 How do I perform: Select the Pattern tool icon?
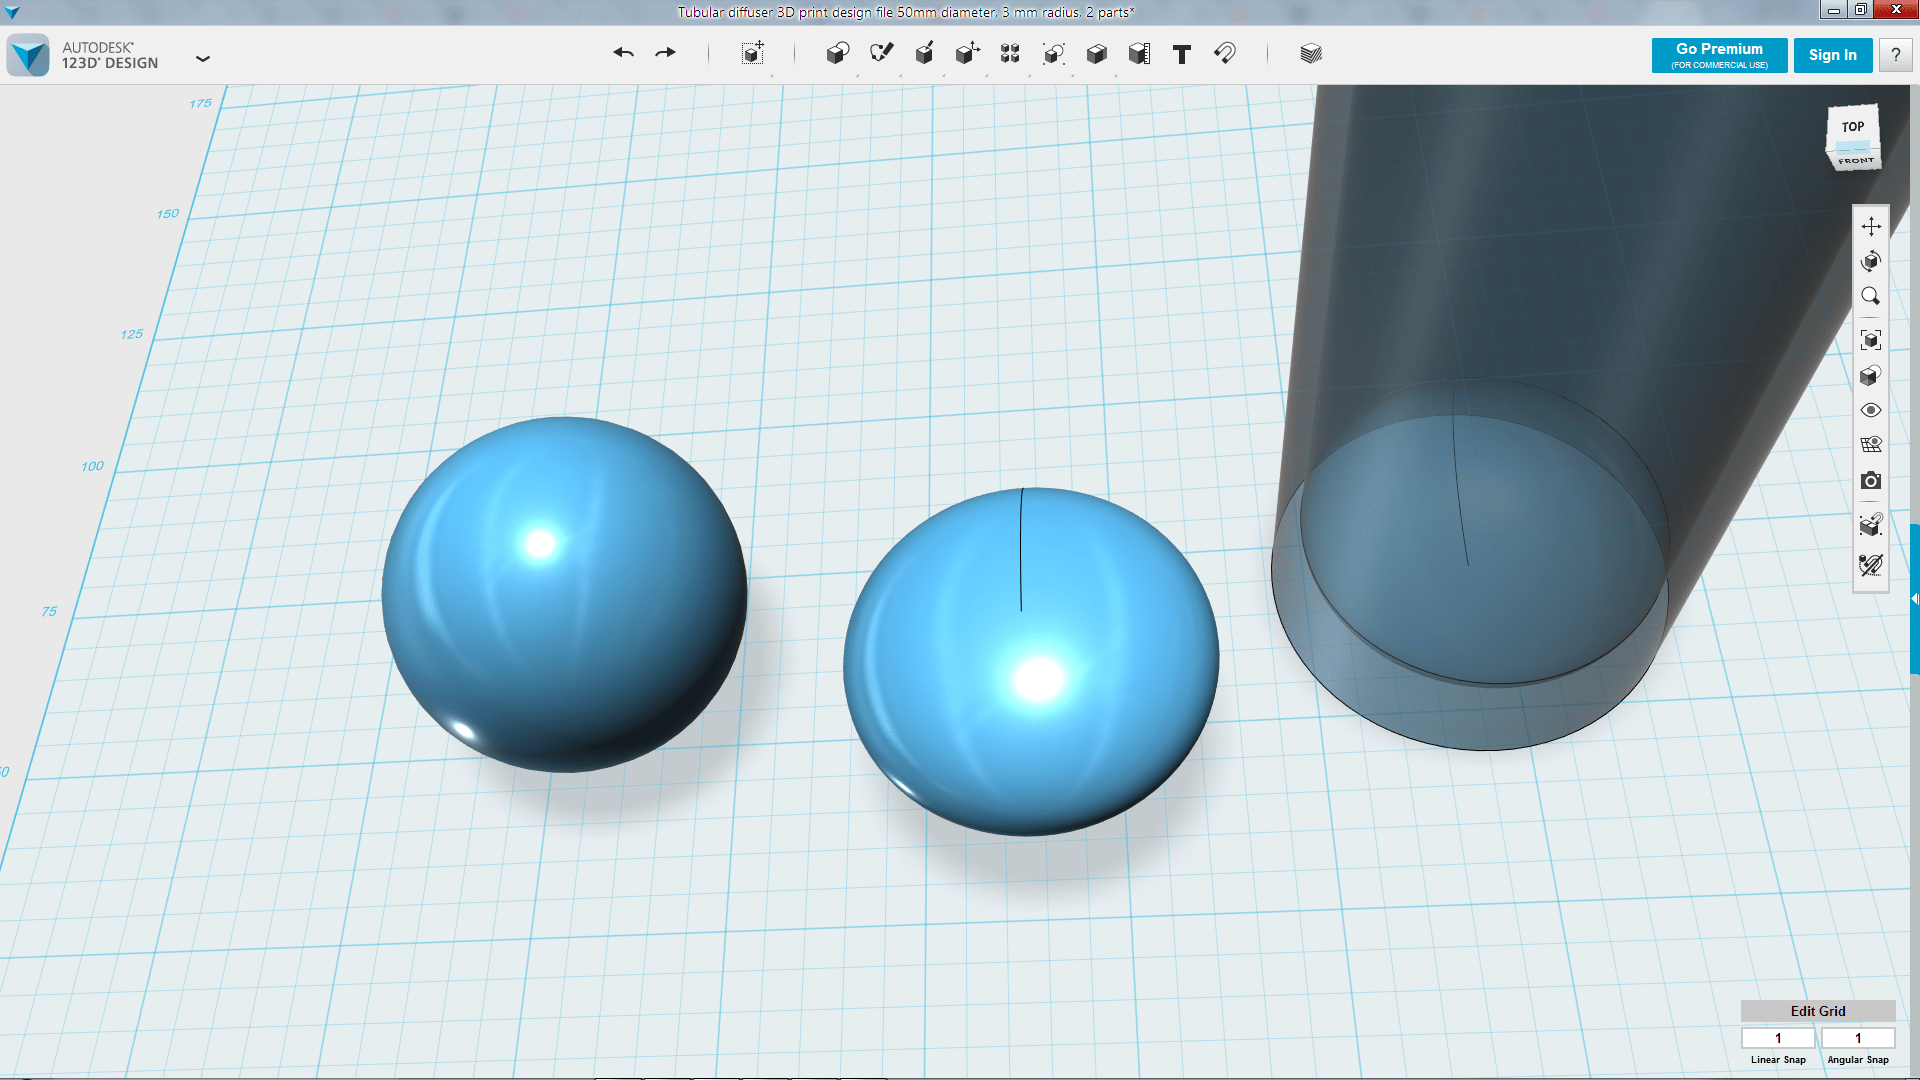pyautogui.click(x=1010, y=54)
